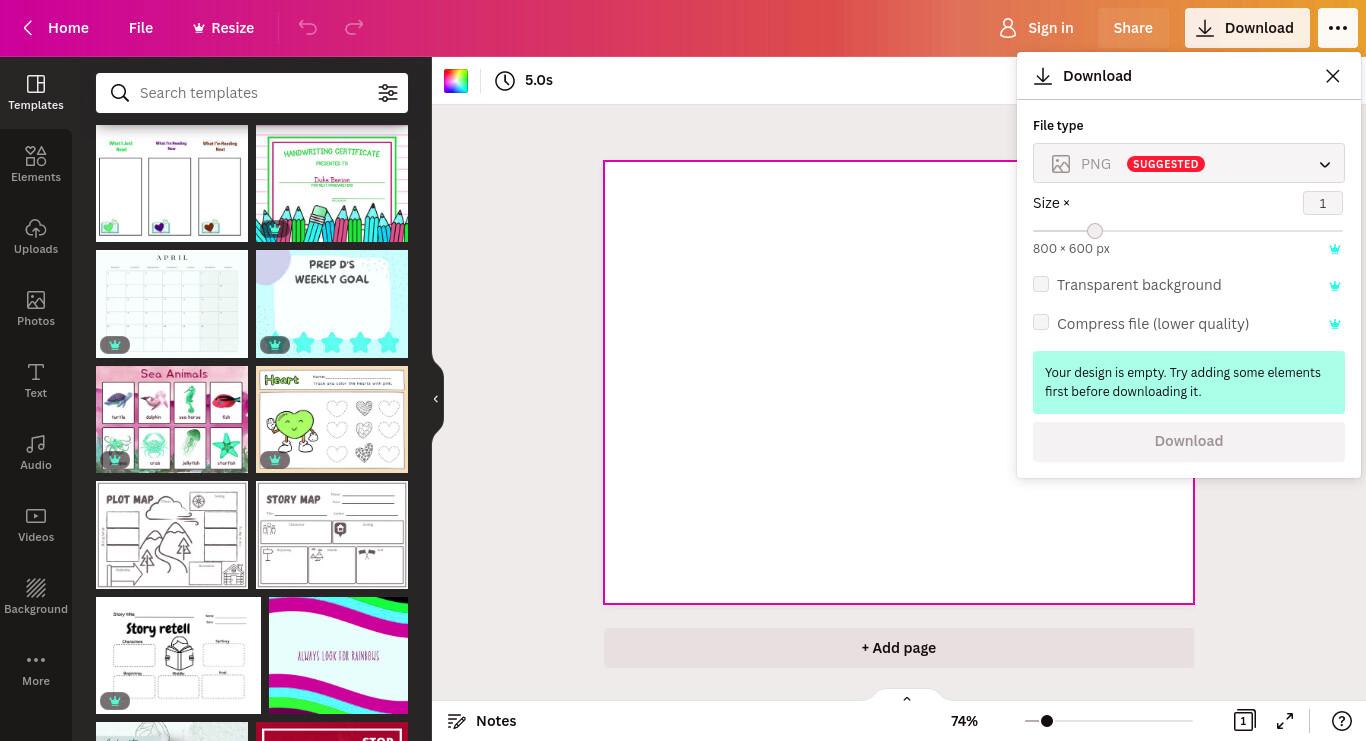Select the Story retell template
The width and height of the screenshot is (1366, 741).
tap(178, 655)
